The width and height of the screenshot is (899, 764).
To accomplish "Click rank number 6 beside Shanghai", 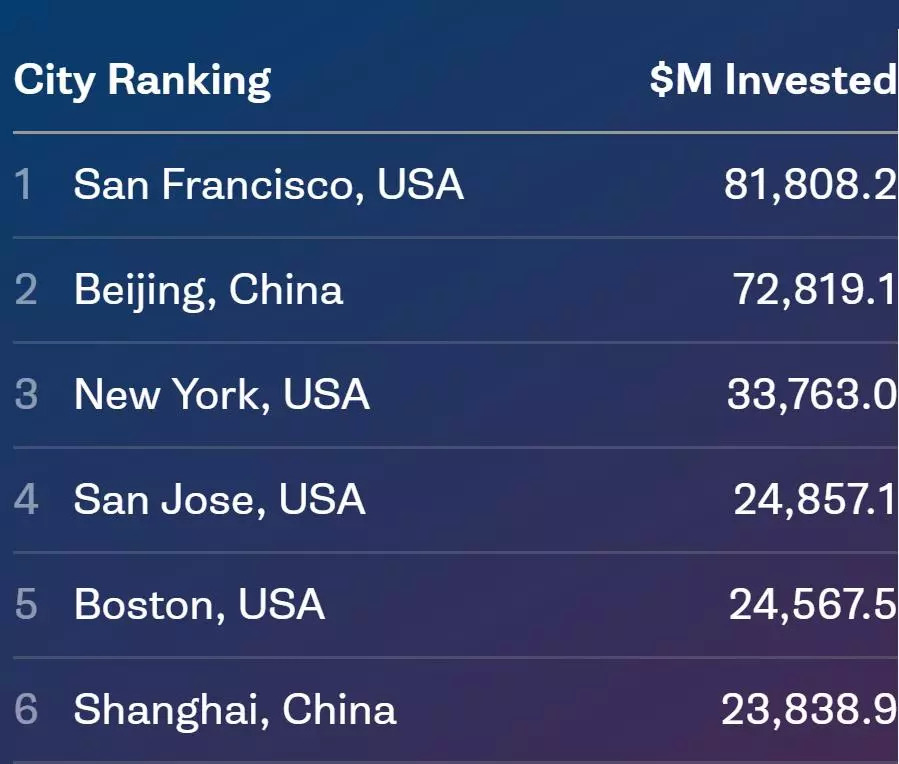I will pos(26,710).
